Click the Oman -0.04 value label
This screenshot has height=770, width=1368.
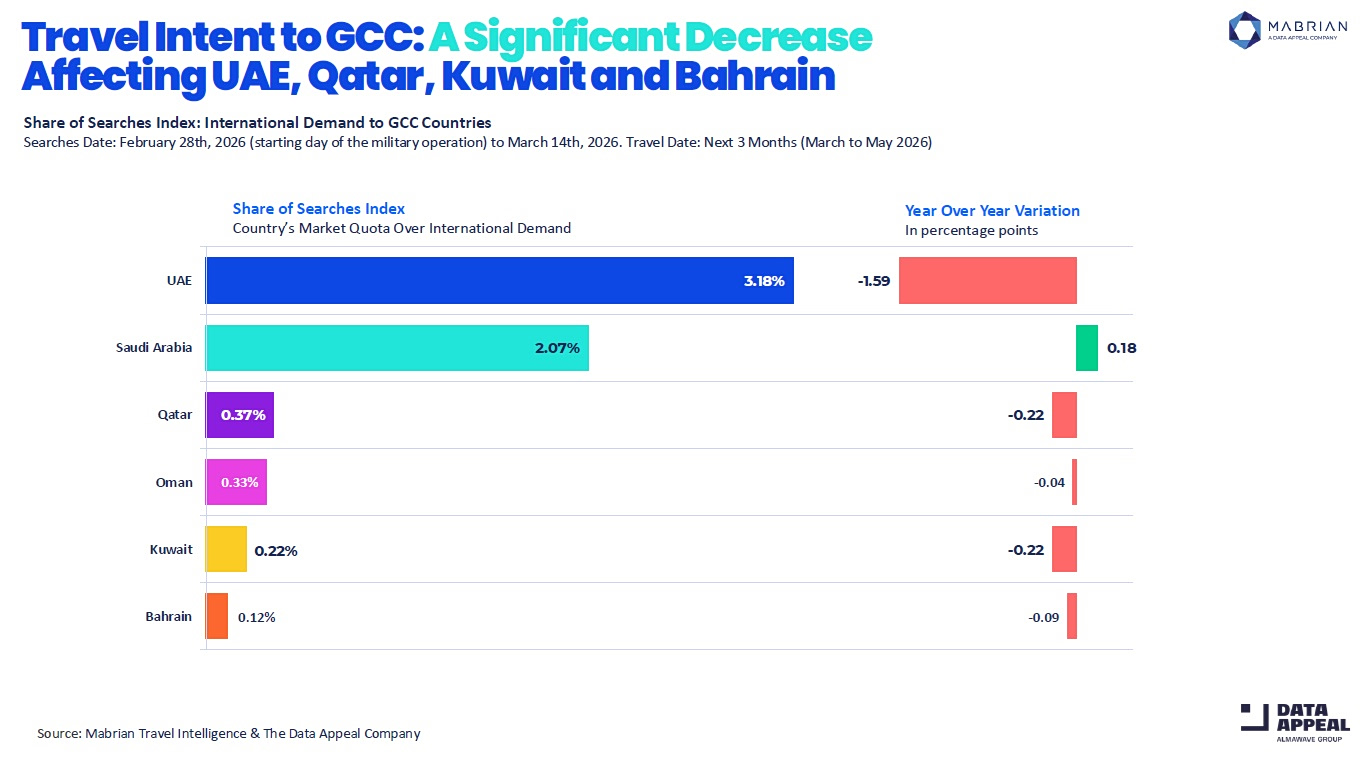[1049, 483]
